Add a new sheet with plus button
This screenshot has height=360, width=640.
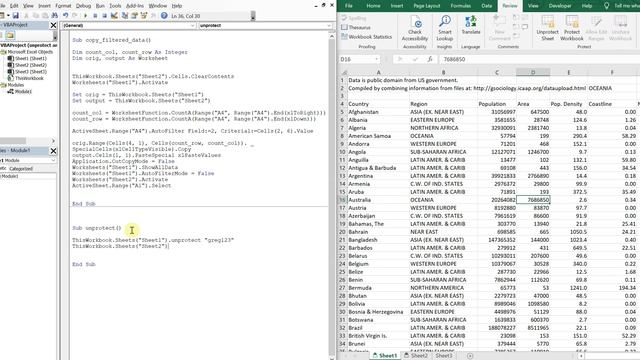click(470, 356)
